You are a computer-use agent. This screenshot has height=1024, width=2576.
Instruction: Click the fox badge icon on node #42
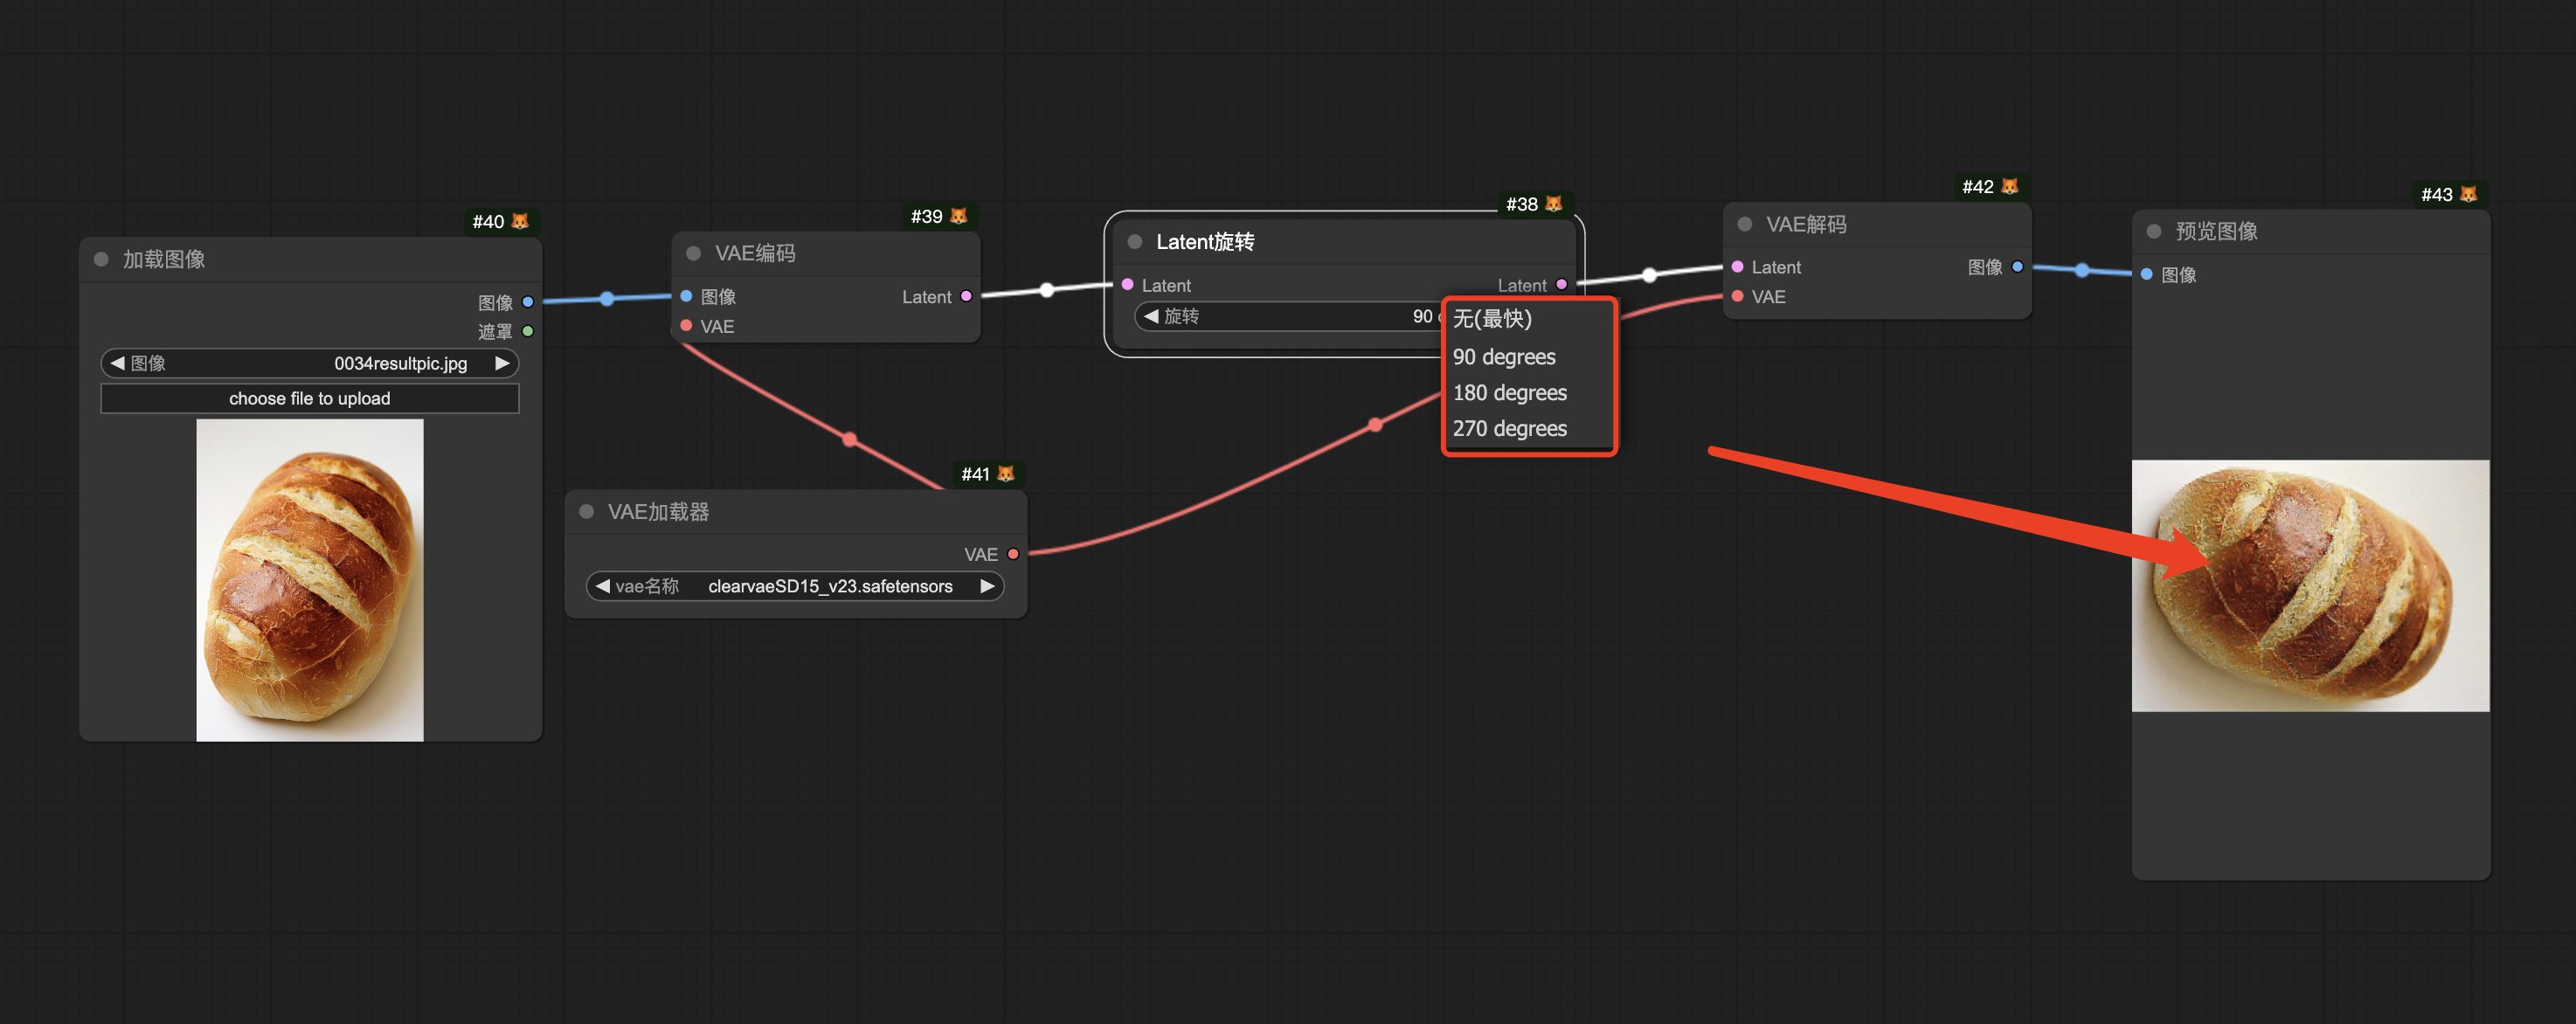2009,186
